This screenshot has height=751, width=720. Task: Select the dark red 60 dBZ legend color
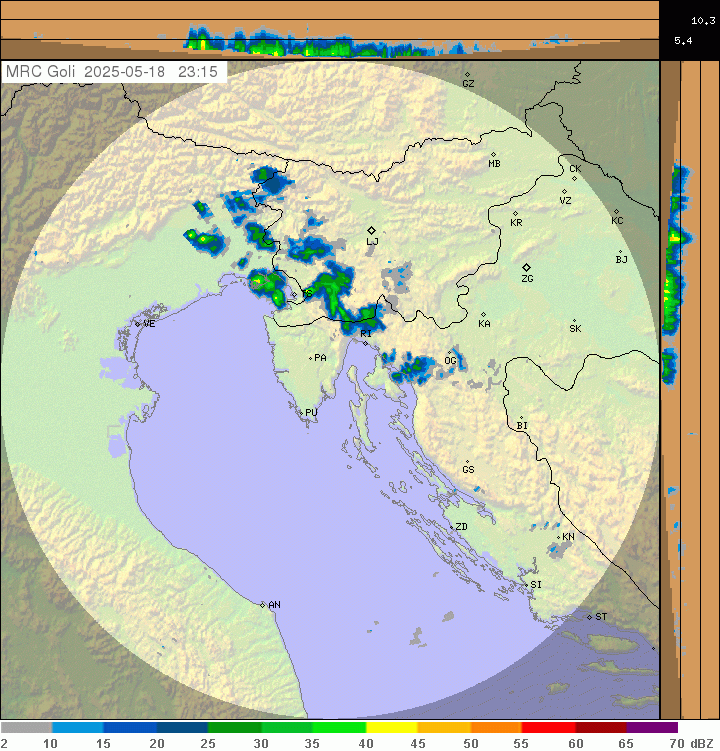point(601,728)
